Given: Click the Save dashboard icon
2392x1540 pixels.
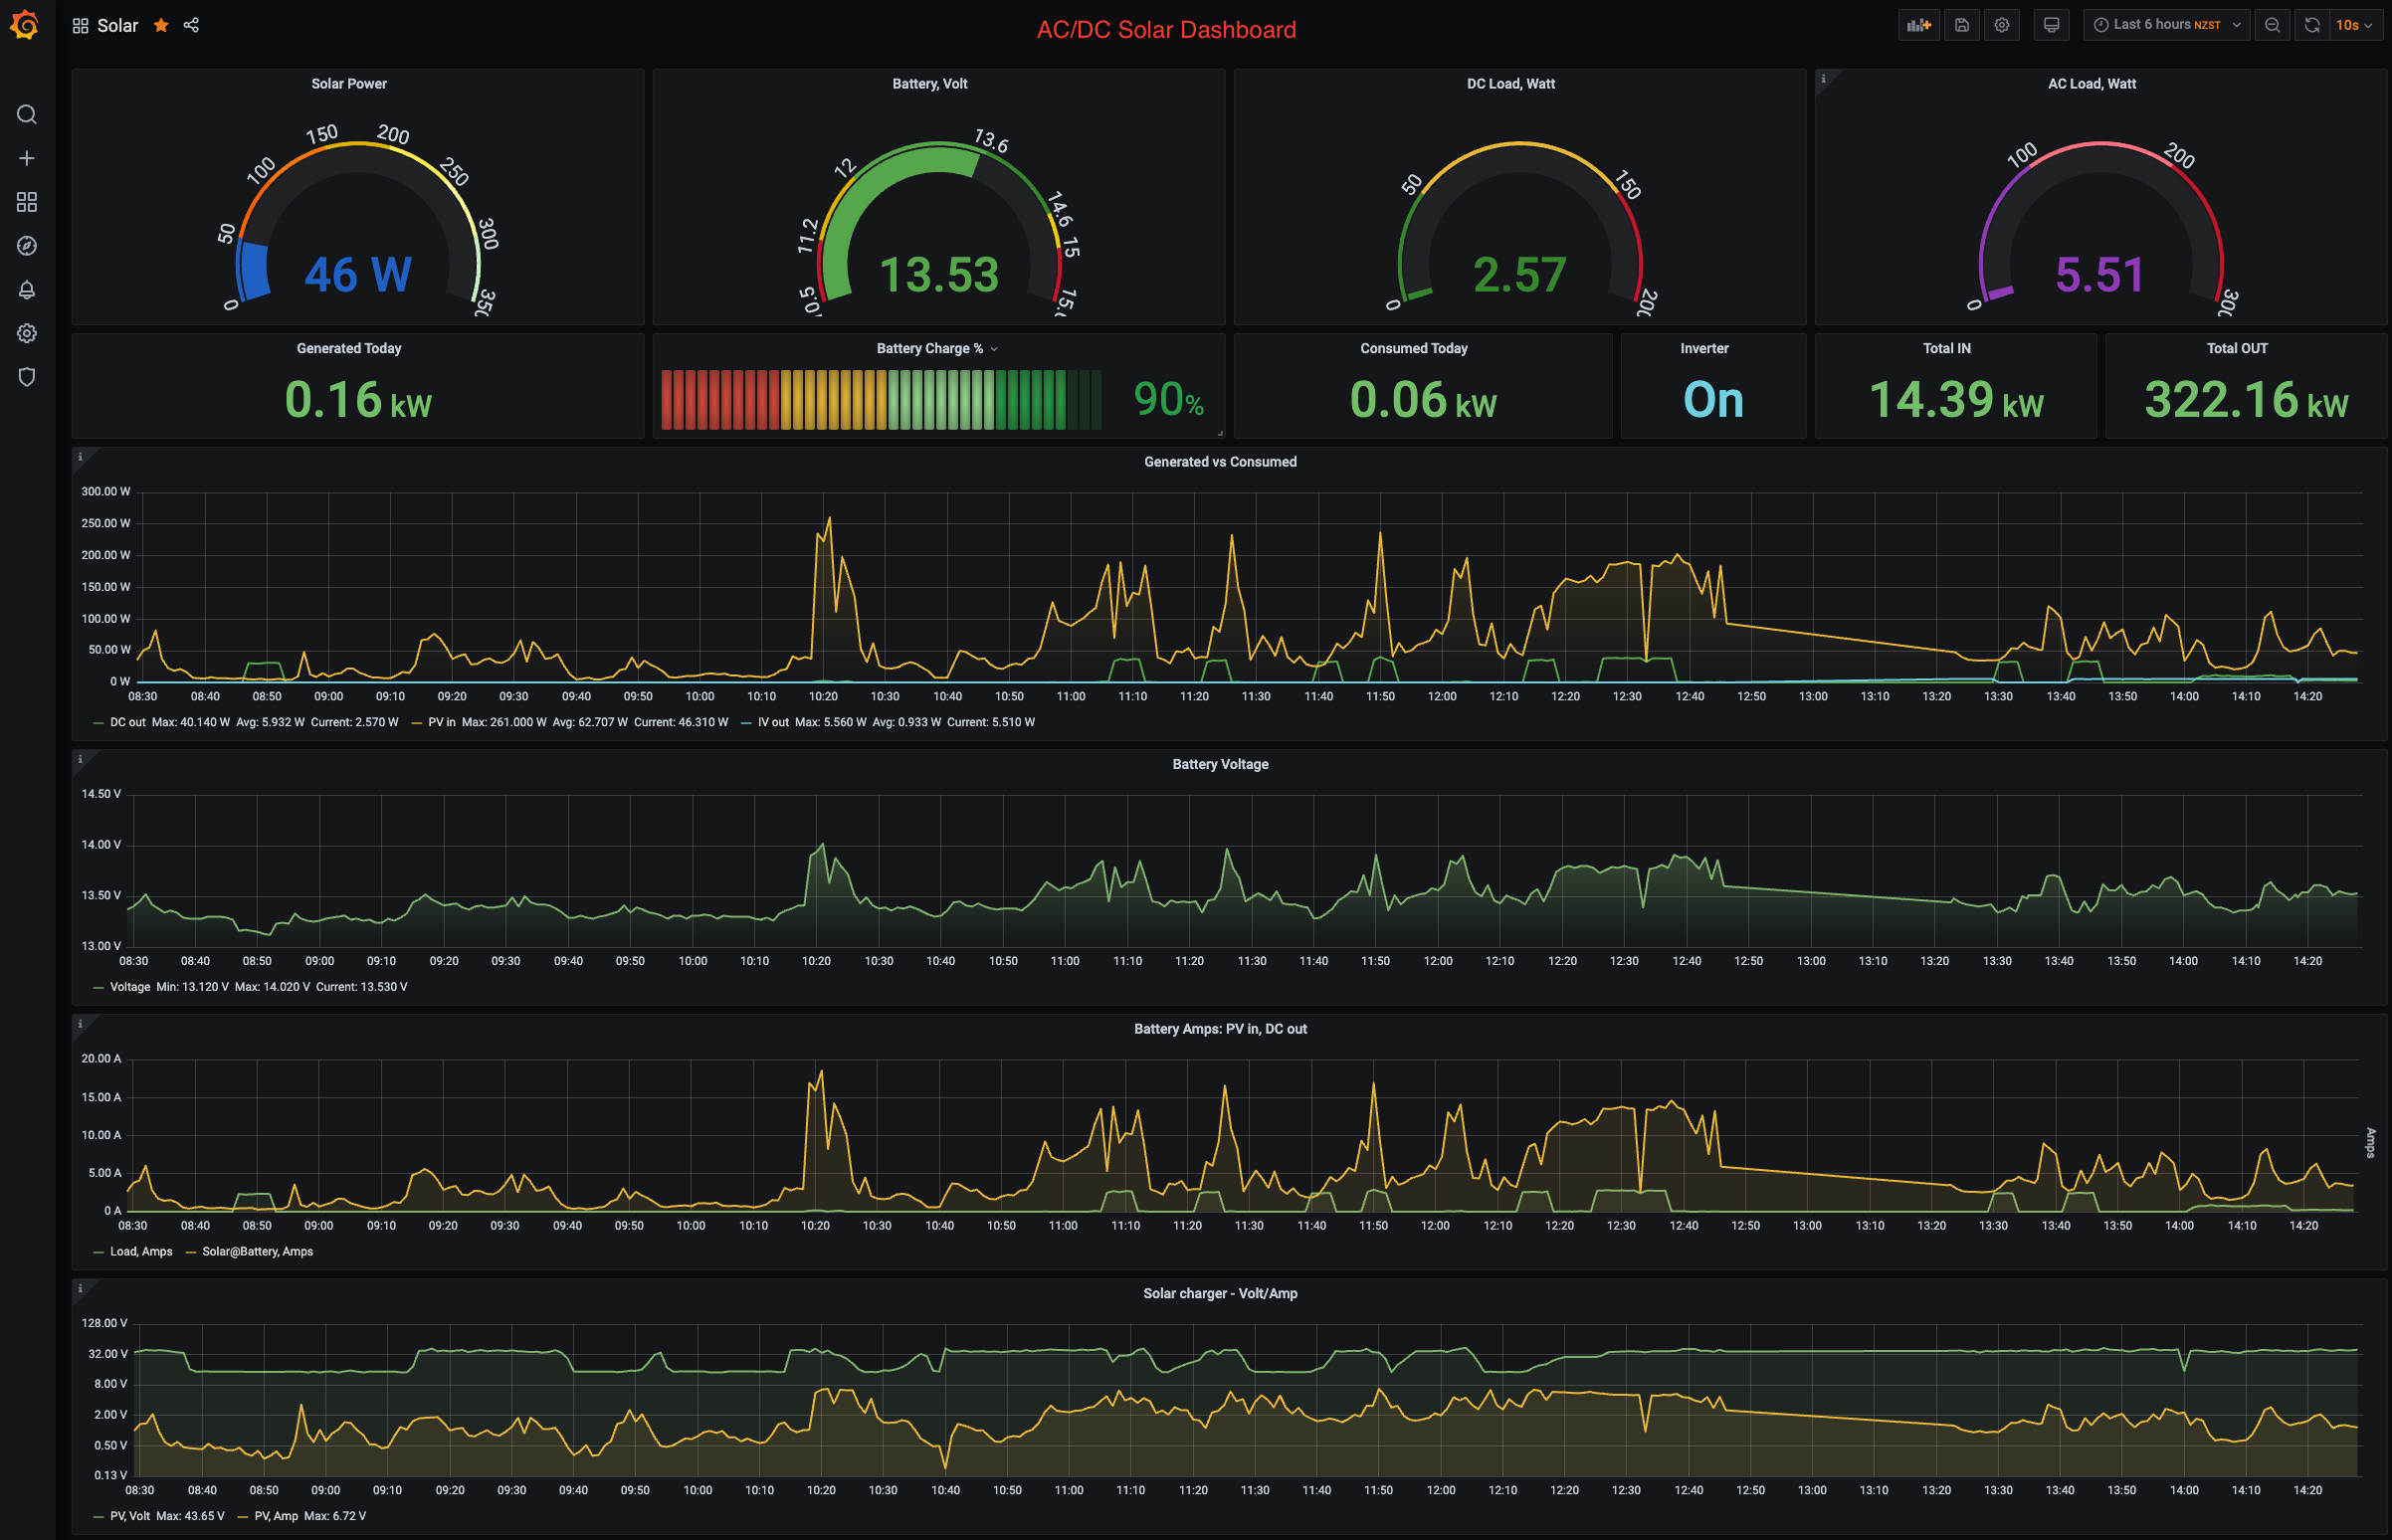Looking at the screenshot, I should (1961, 25).
